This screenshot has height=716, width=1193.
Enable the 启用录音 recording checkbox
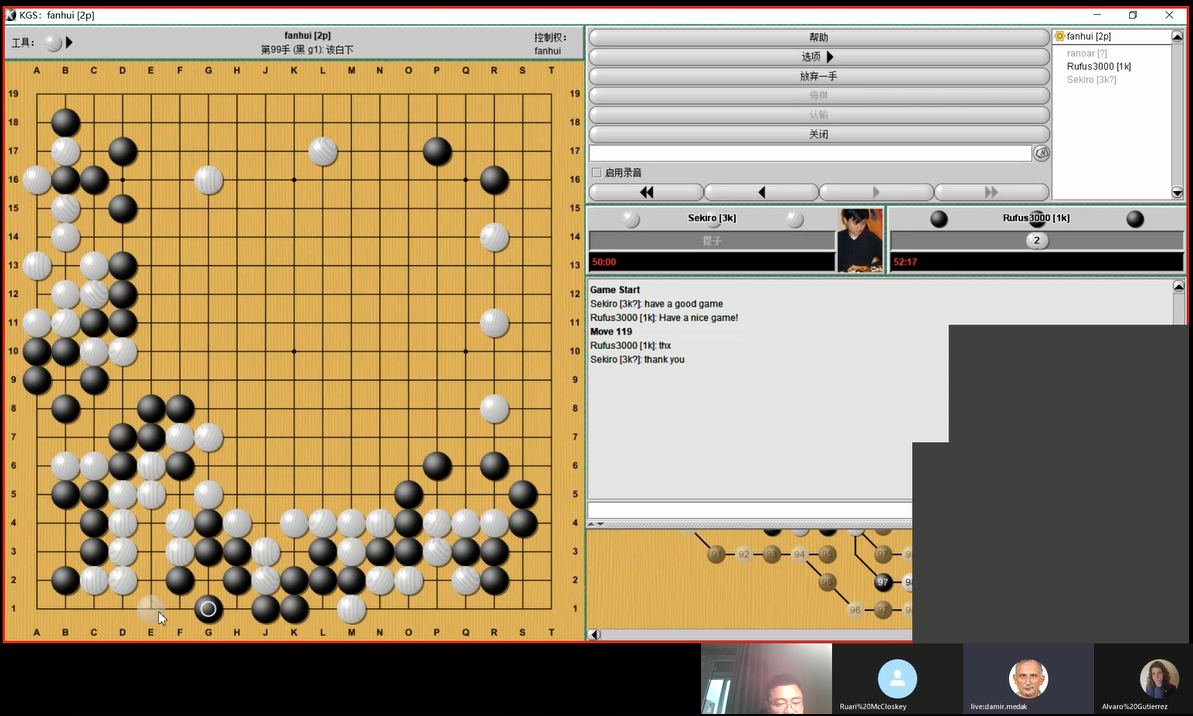pyautogui.click(x=597, y=173)
